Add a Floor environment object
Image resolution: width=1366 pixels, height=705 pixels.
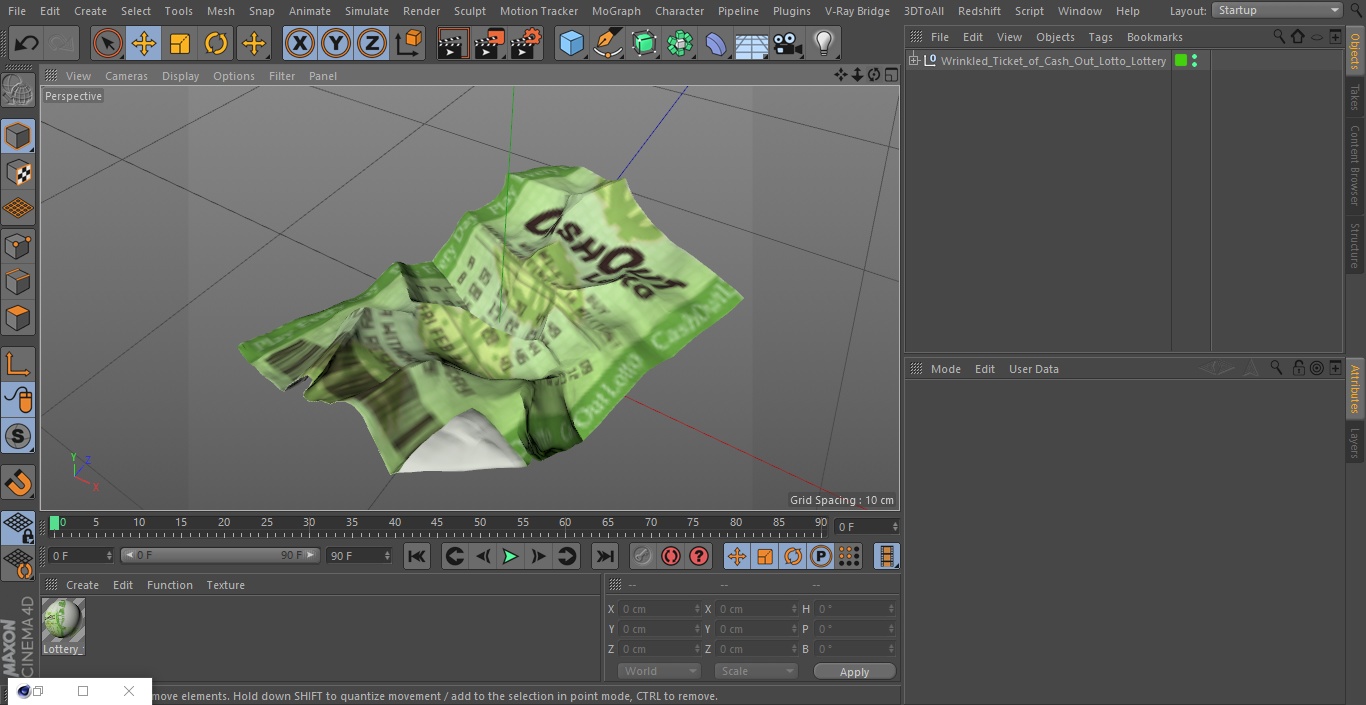click(x=751, y=43)
